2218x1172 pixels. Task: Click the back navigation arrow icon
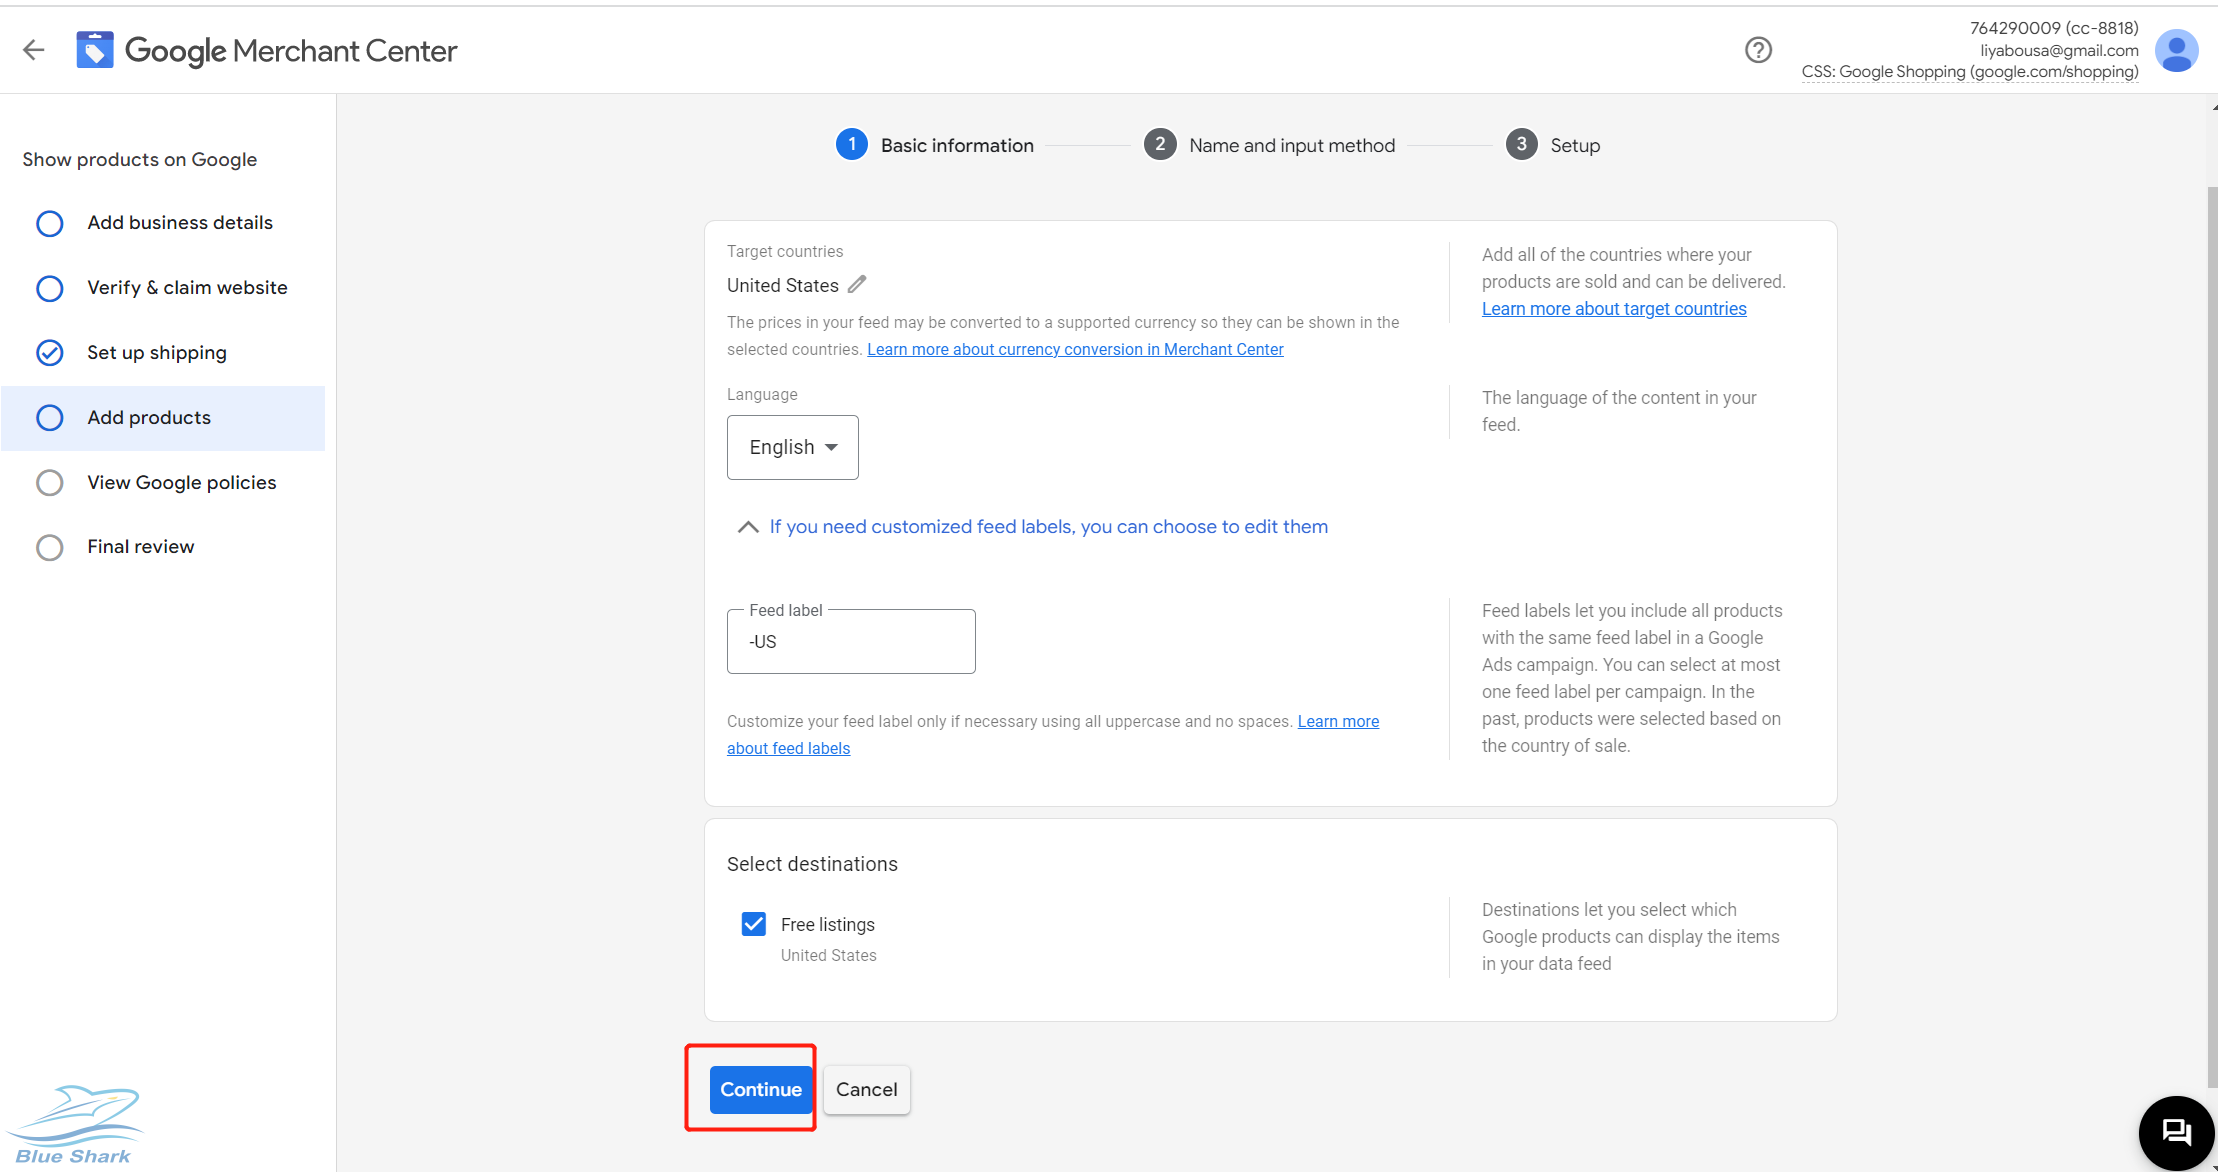pos(35,51)
